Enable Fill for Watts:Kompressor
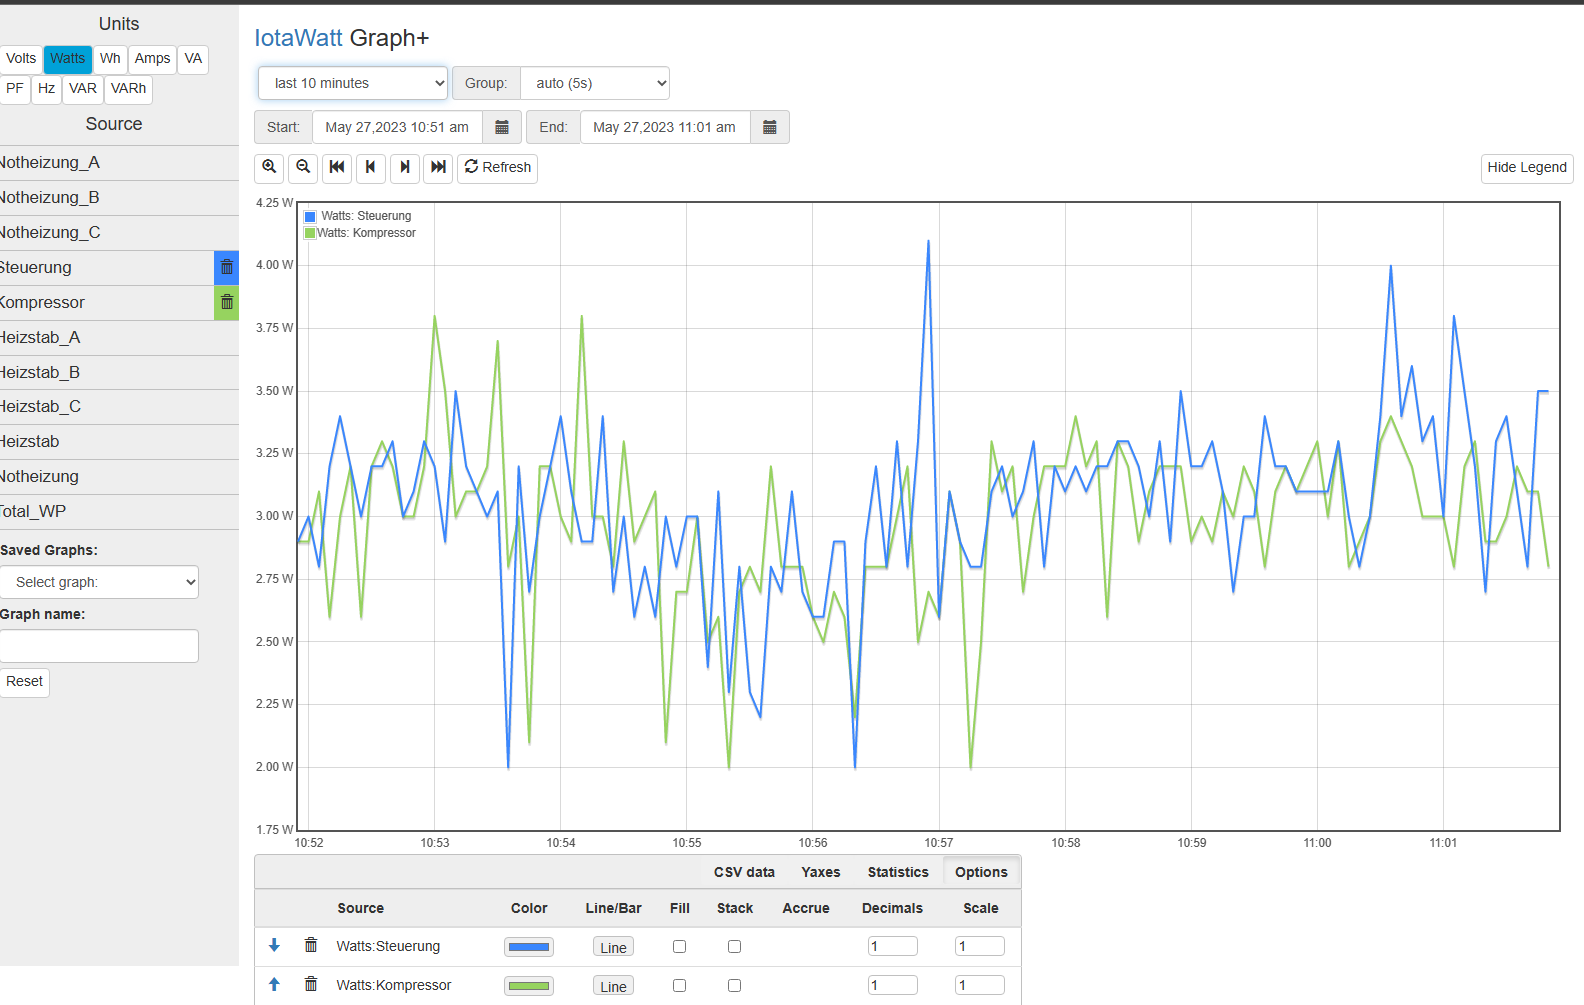This screenshot has height=1005, width=1584. pyautogui.click(x=679, y=985)
